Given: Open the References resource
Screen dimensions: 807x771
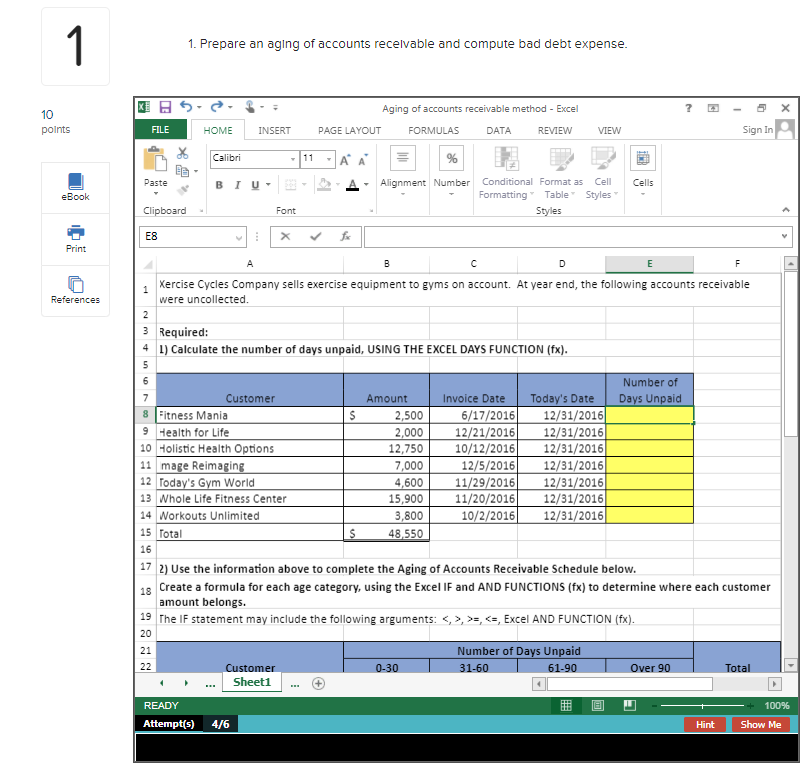Looking at the screenshot, I should [x=76, y=291].
